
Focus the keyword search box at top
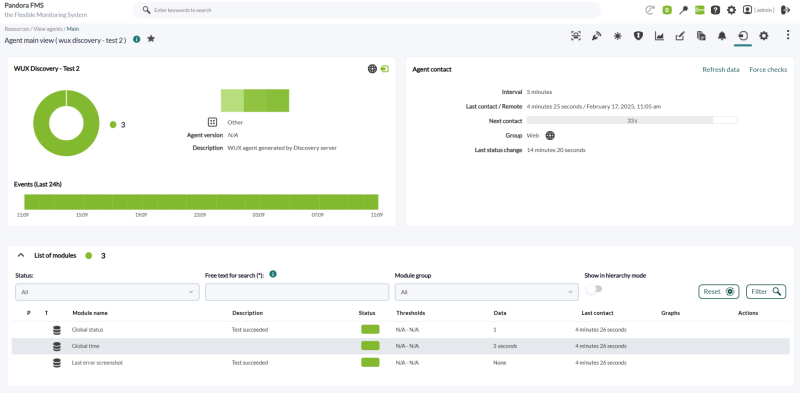[367, 10]
